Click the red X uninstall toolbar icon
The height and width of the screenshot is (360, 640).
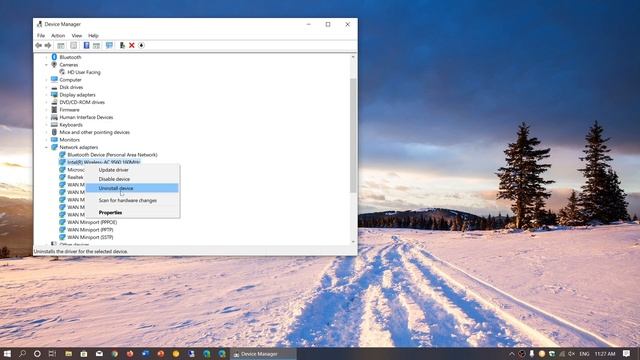[131, 45]
